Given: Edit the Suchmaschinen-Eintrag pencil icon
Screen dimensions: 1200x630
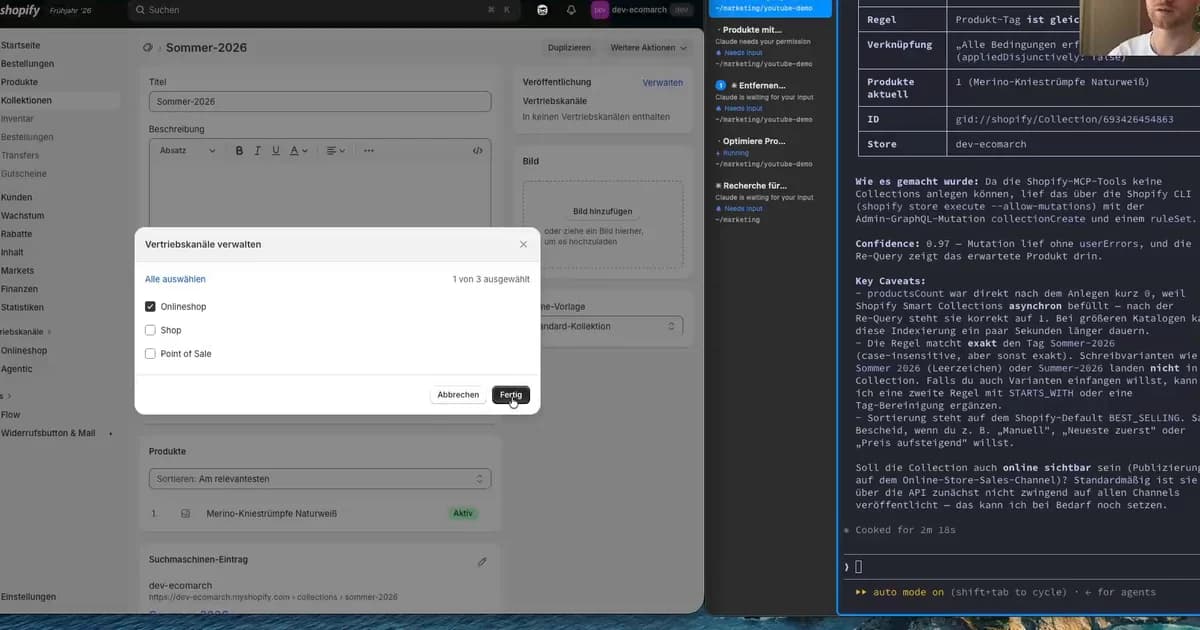Looking at the screenshot, I should (x=482, y=562).
